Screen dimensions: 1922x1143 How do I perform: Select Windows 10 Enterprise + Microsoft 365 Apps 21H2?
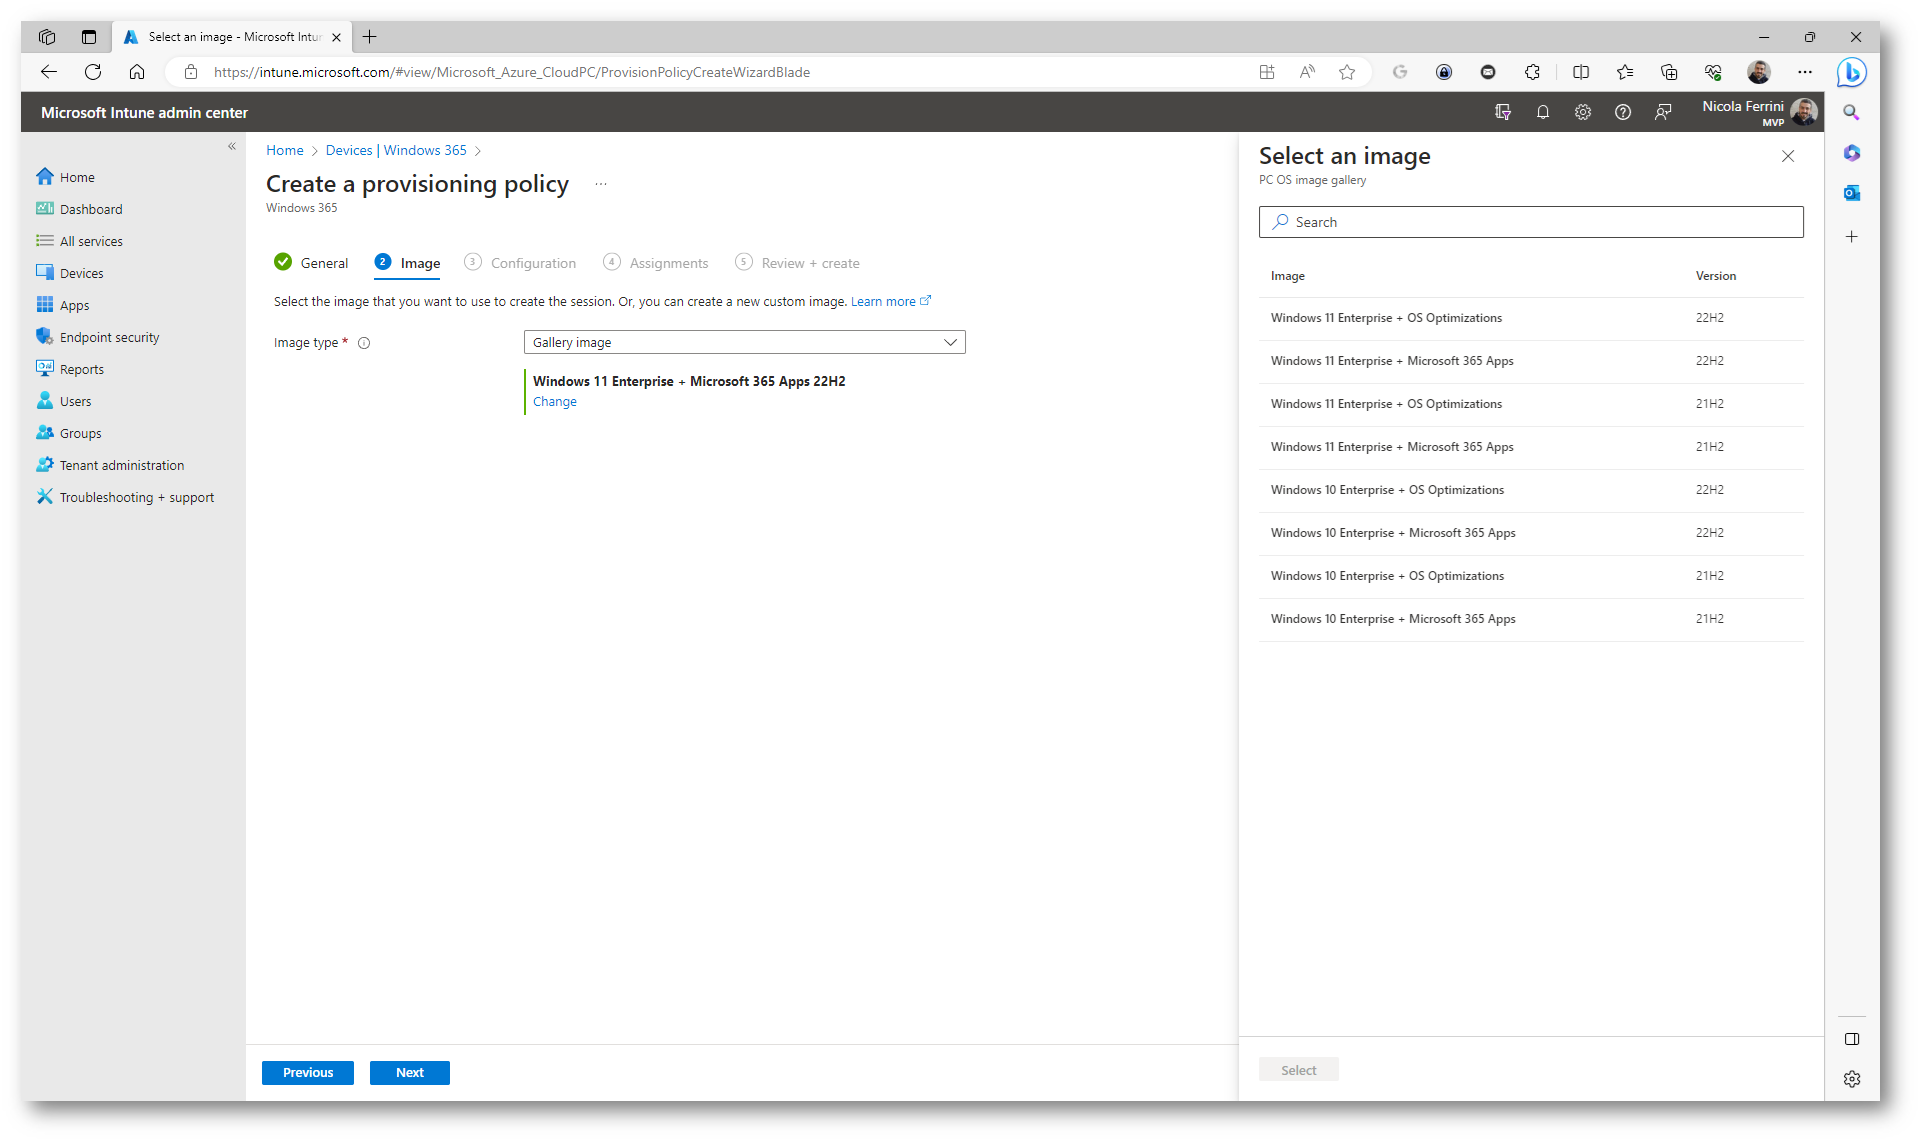(1531, 619)
